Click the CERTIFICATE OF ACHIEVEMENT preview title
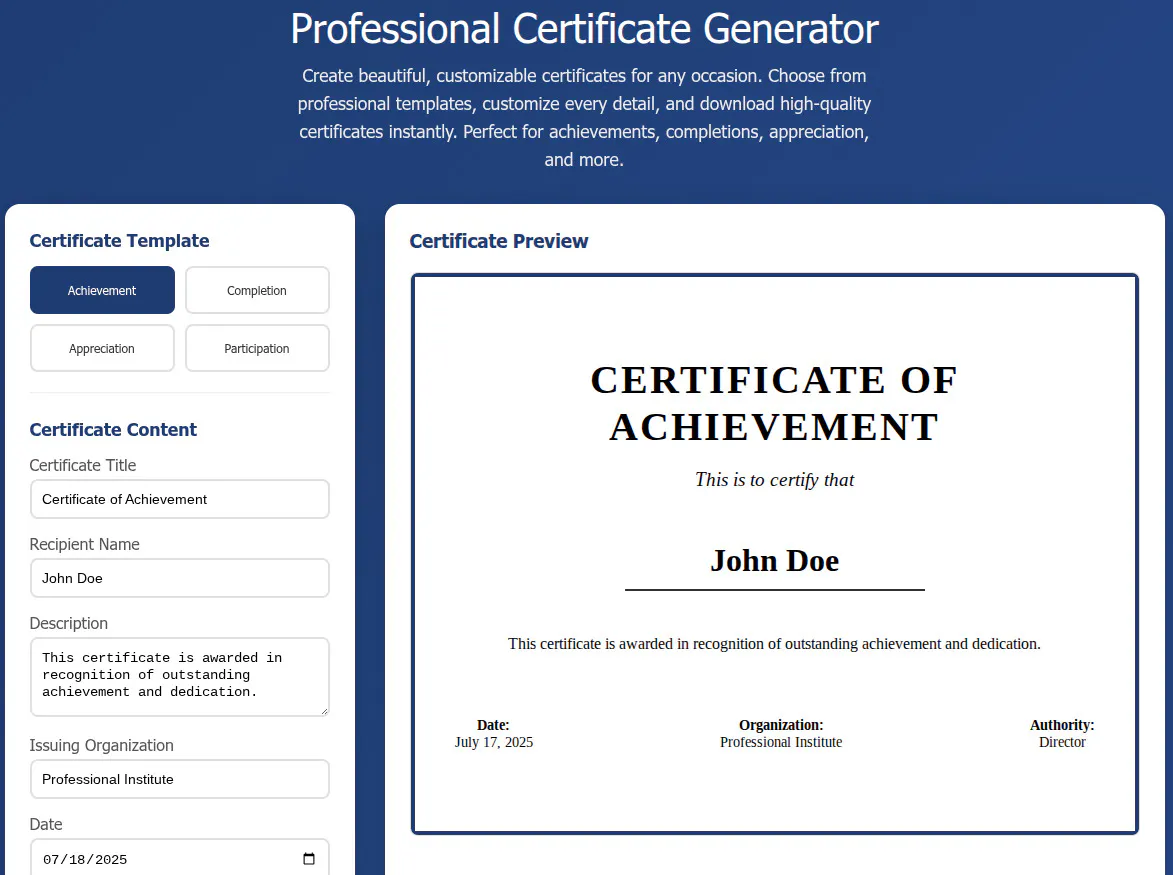 [x=774, y=403]
